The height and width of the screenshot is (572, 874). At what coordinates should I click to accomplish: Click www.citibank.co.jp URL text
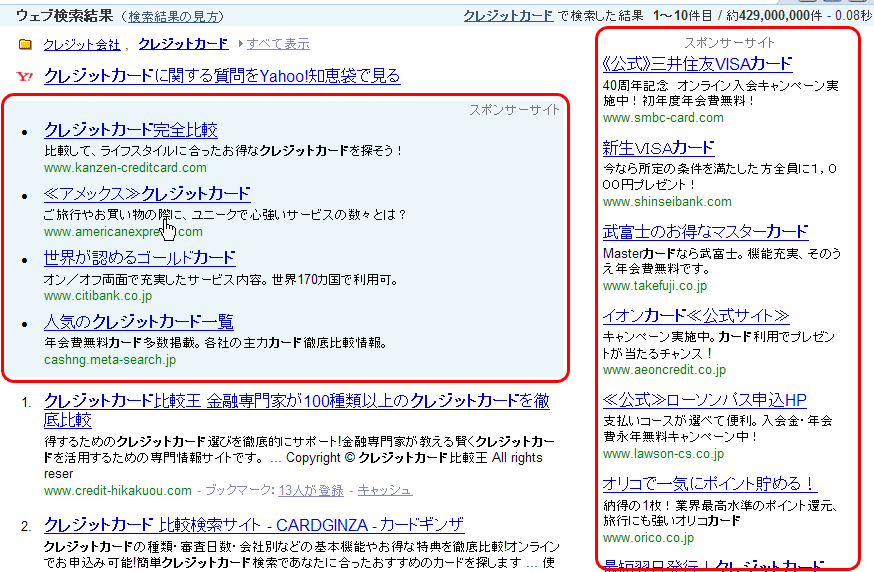[98, 296]
